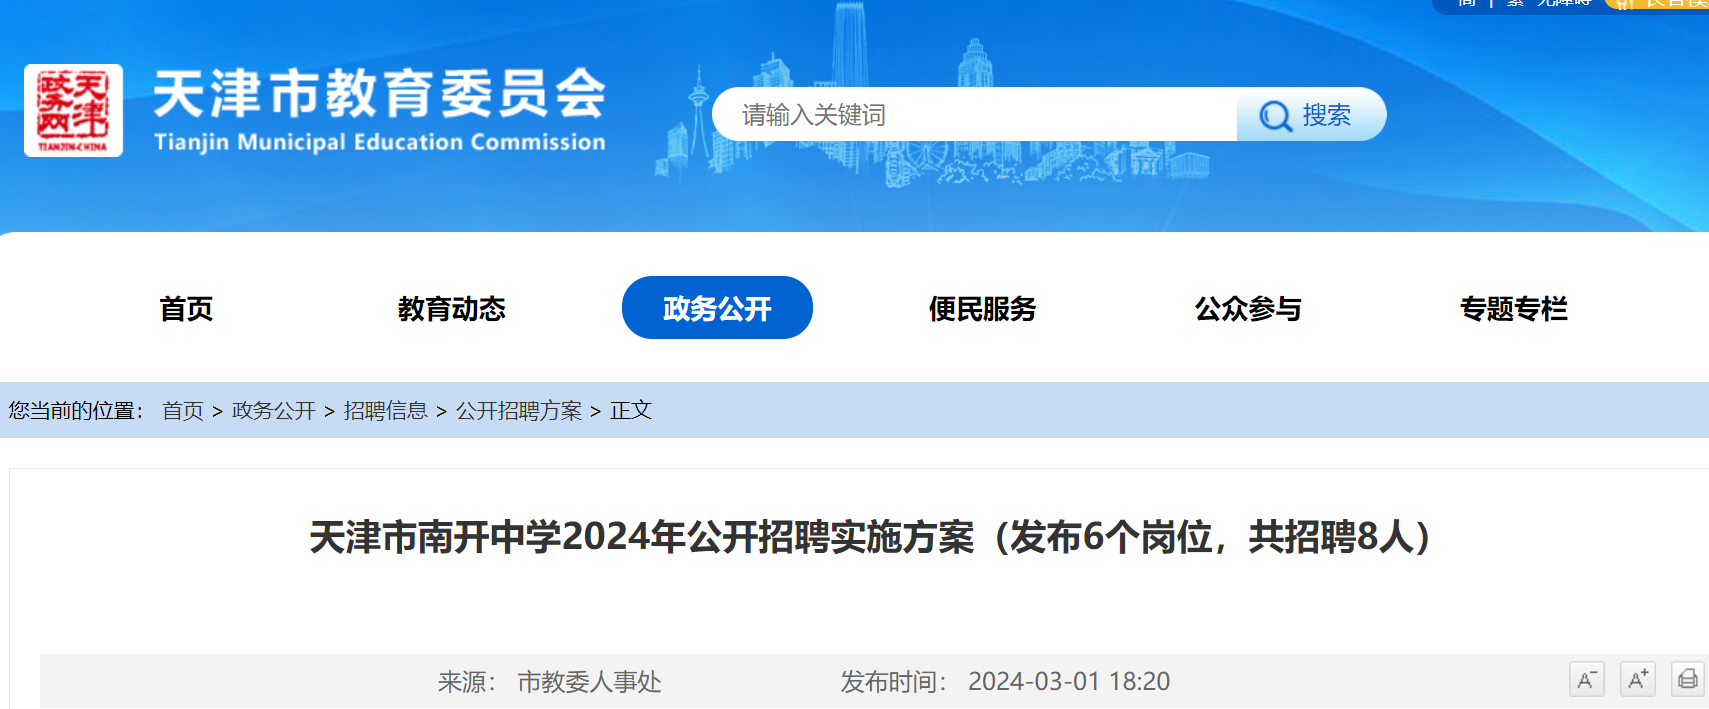
Task: Decrease font size with A- icon
Action: pos(1586,680)
